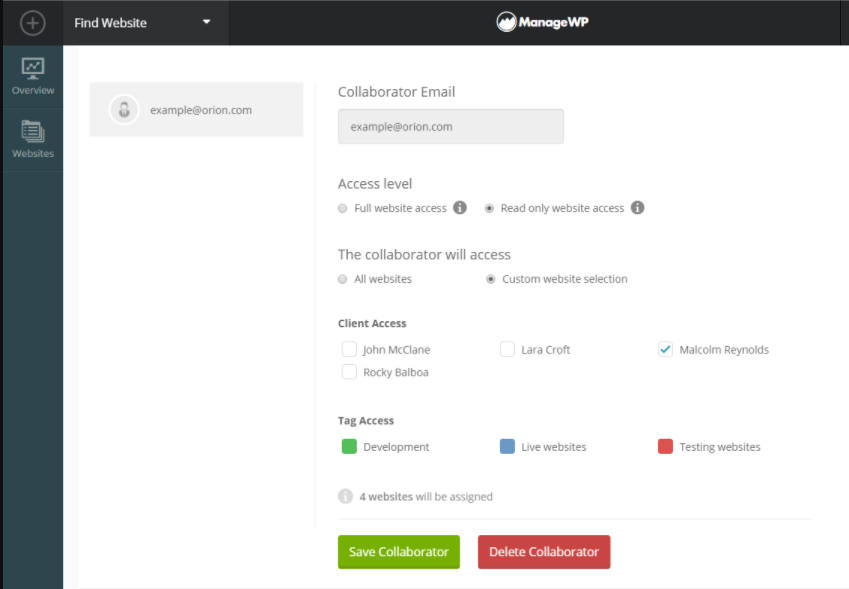
Task: Click Save Collaborator button
Action: coord(399,552)
